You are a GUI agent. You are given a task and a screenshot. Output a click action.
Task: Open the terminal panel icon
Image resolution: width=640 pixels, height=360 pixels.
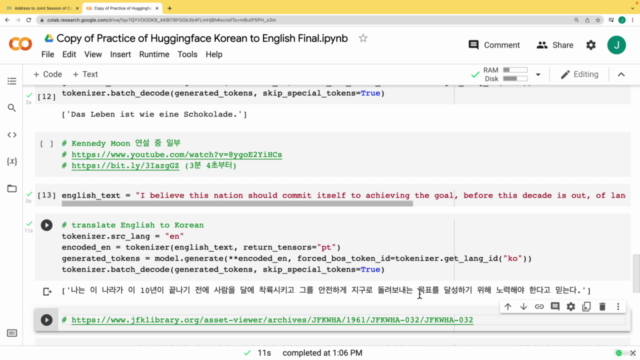pyautogui.click(x=12, y=333)
